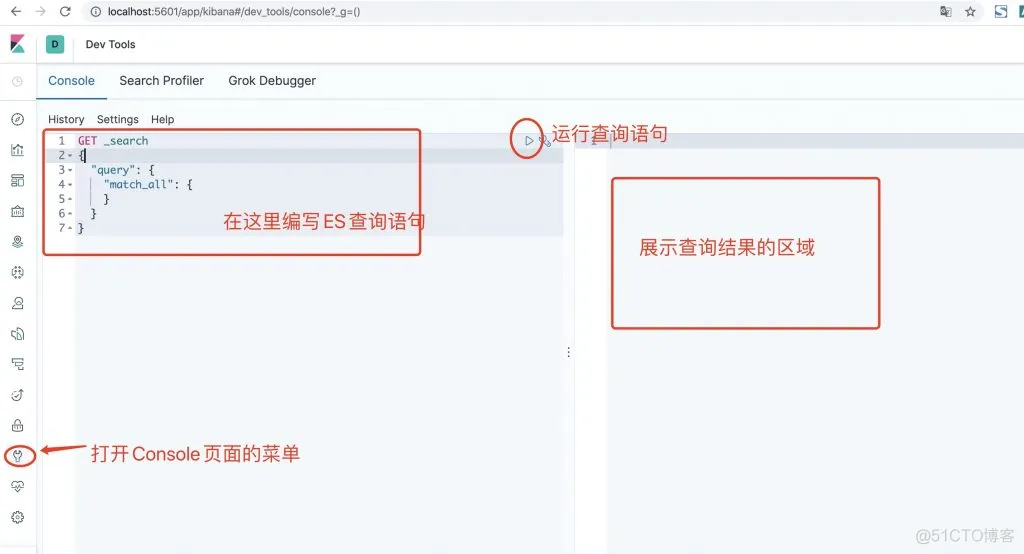Screen dimensions: 1024x554
Task: Collapse the query block at line 3
Action: (71, 170)
